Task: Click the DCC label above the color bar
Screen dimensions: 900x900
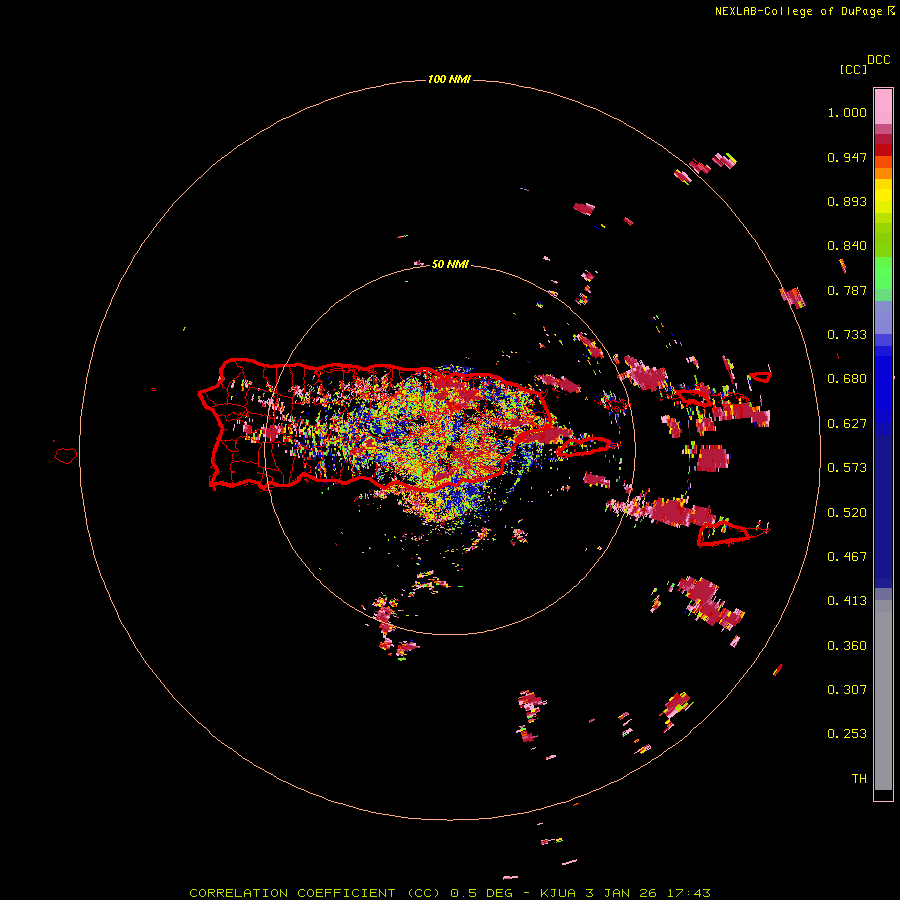Action: [x=879, y=60]
